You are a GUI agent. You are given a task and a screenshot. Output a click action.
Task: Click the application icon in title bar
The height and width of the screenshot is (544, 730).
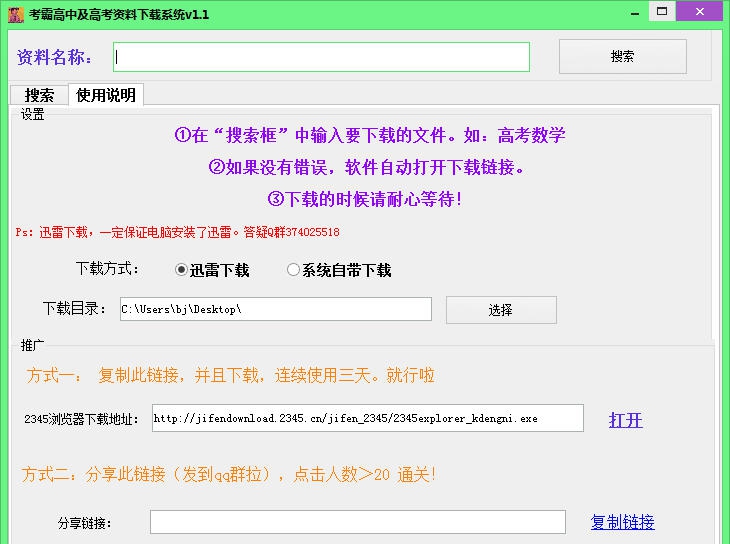point(15,14)
